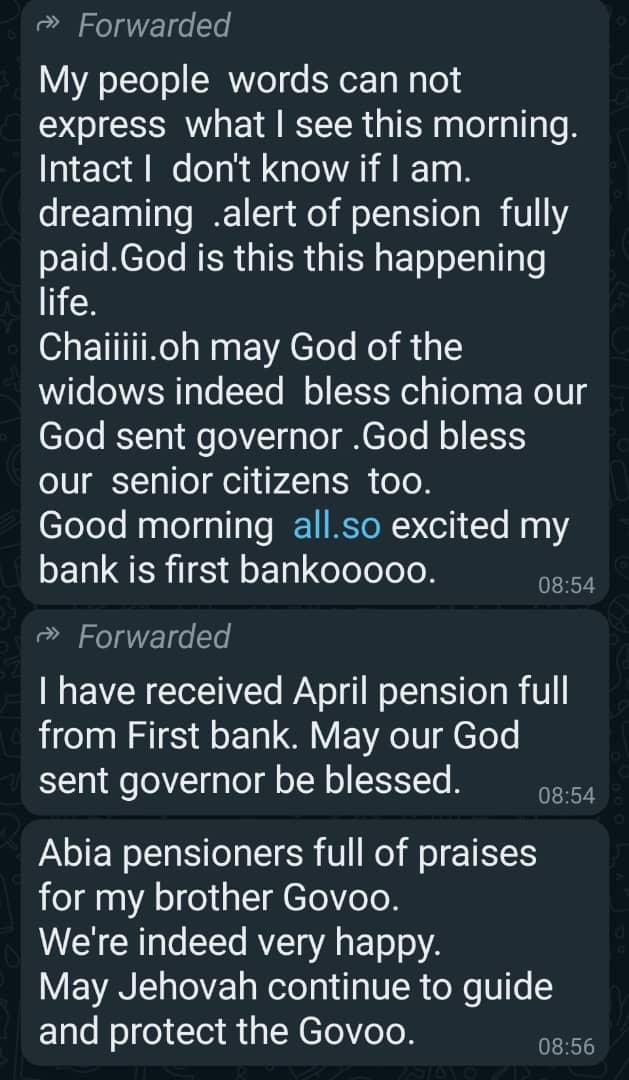Click "Good morning" in the first message

coord(155,526)
